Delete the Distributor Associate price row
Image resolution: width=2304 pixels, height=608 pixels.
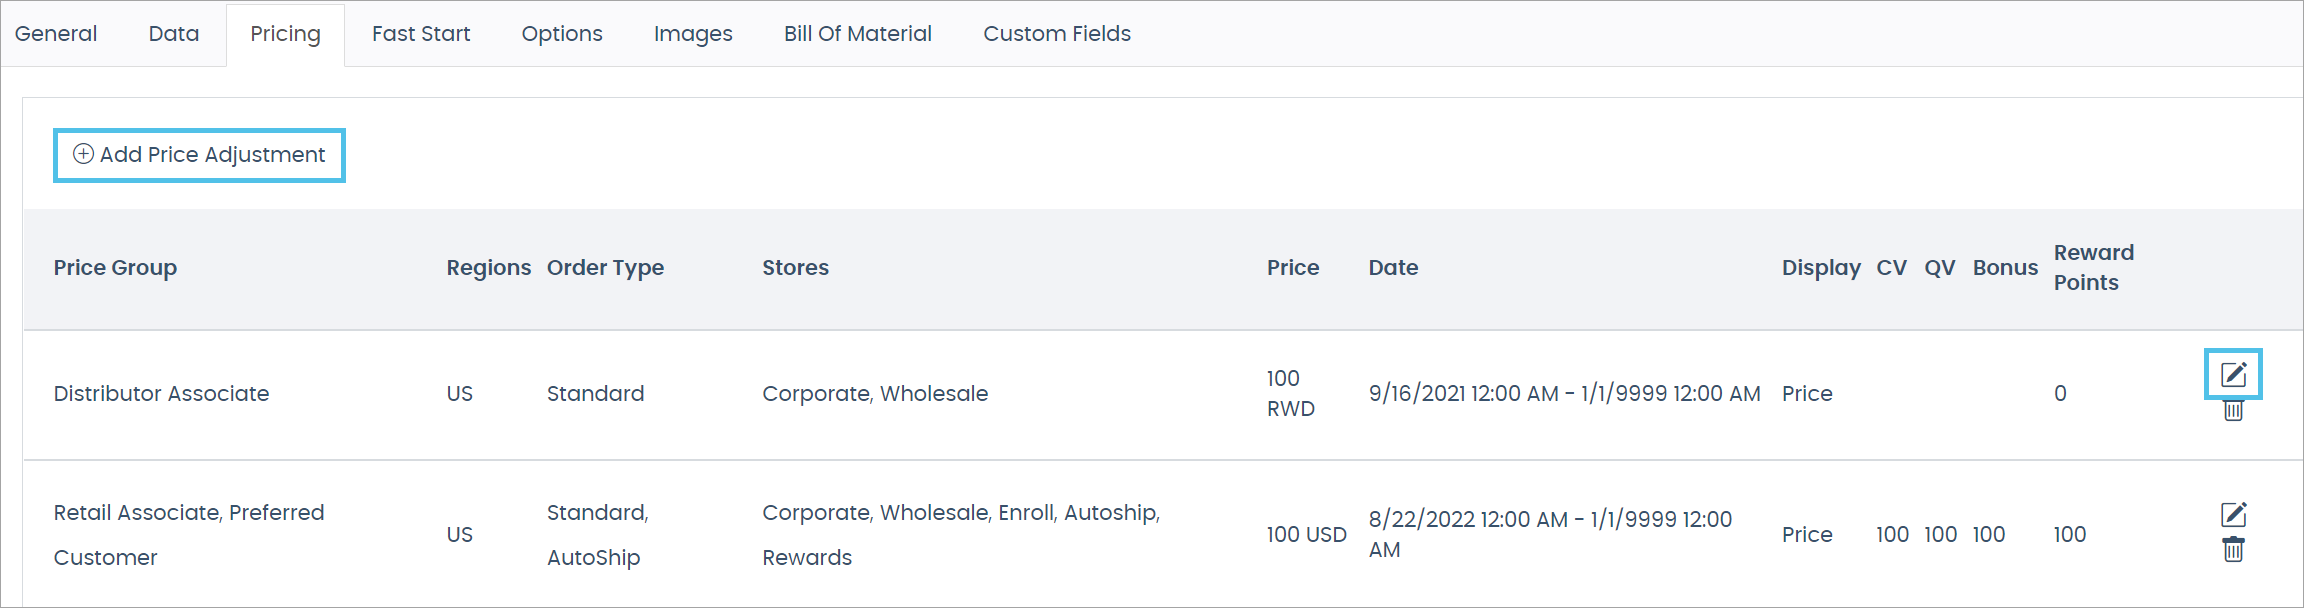pos(2233,410)
